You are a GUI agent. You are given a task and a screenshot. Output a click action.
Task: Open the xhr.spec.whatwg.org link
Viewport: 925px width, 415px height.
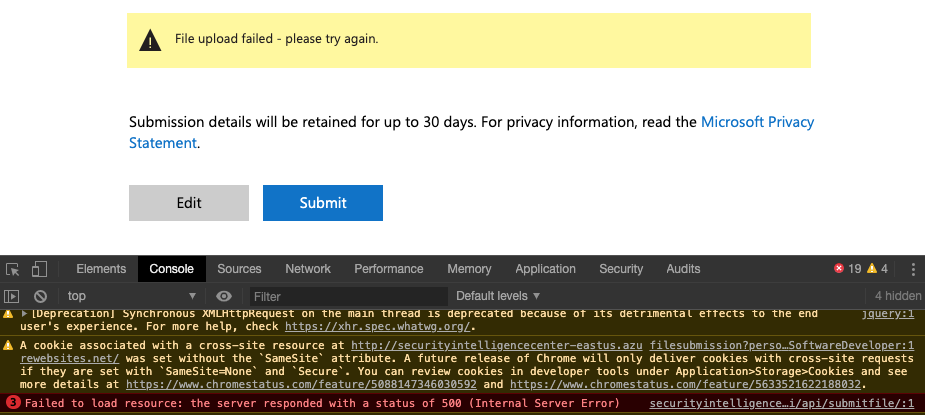(379, 326)
